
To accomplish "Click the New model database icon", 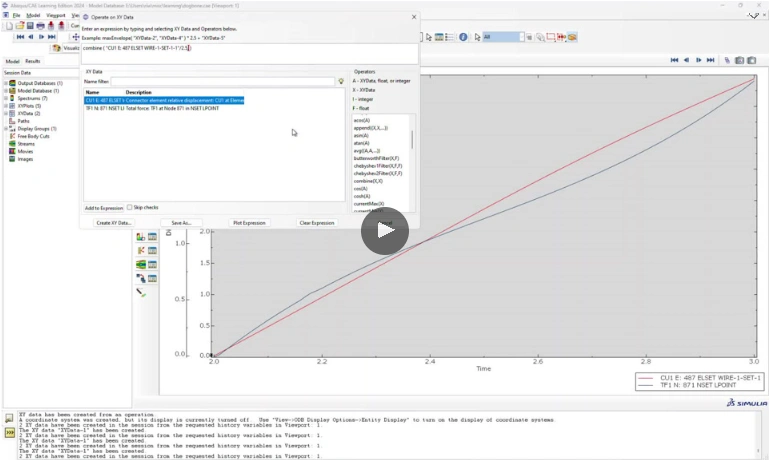I will coord(9,26).
